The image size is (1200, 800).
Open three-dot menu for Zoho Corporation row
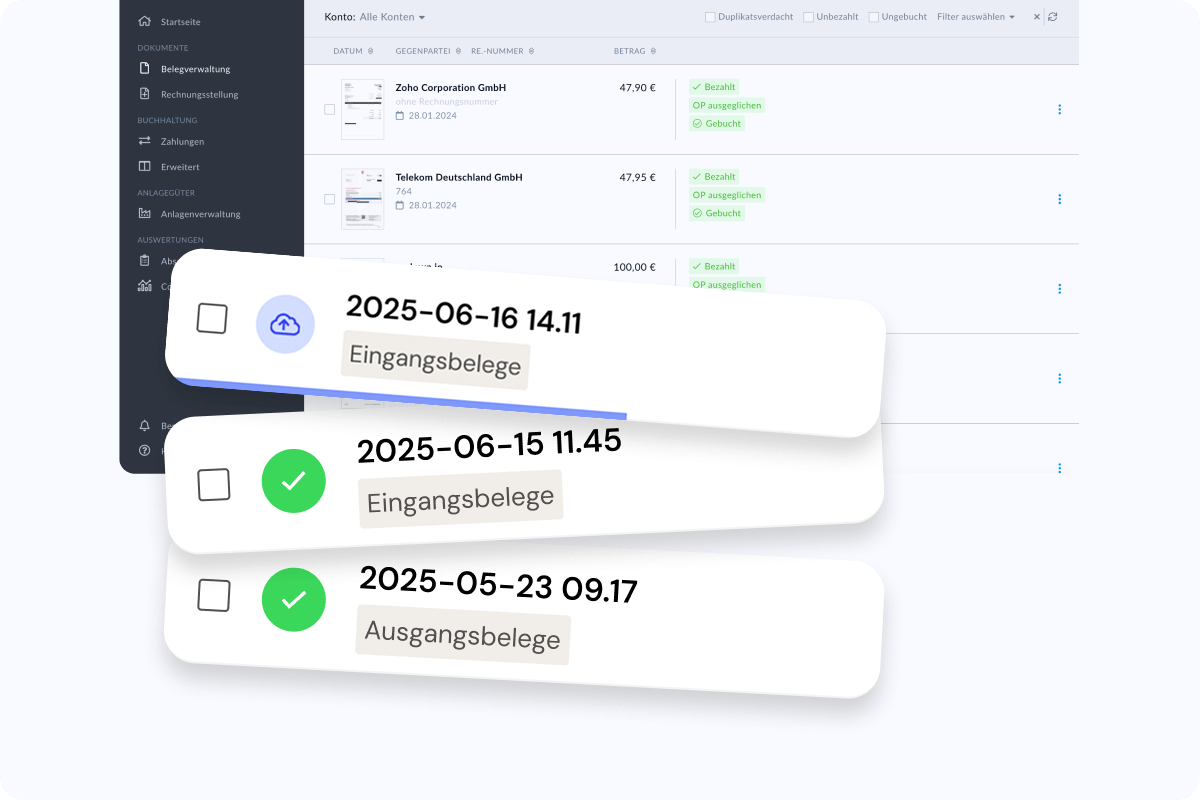click(x=1059, y=109)
